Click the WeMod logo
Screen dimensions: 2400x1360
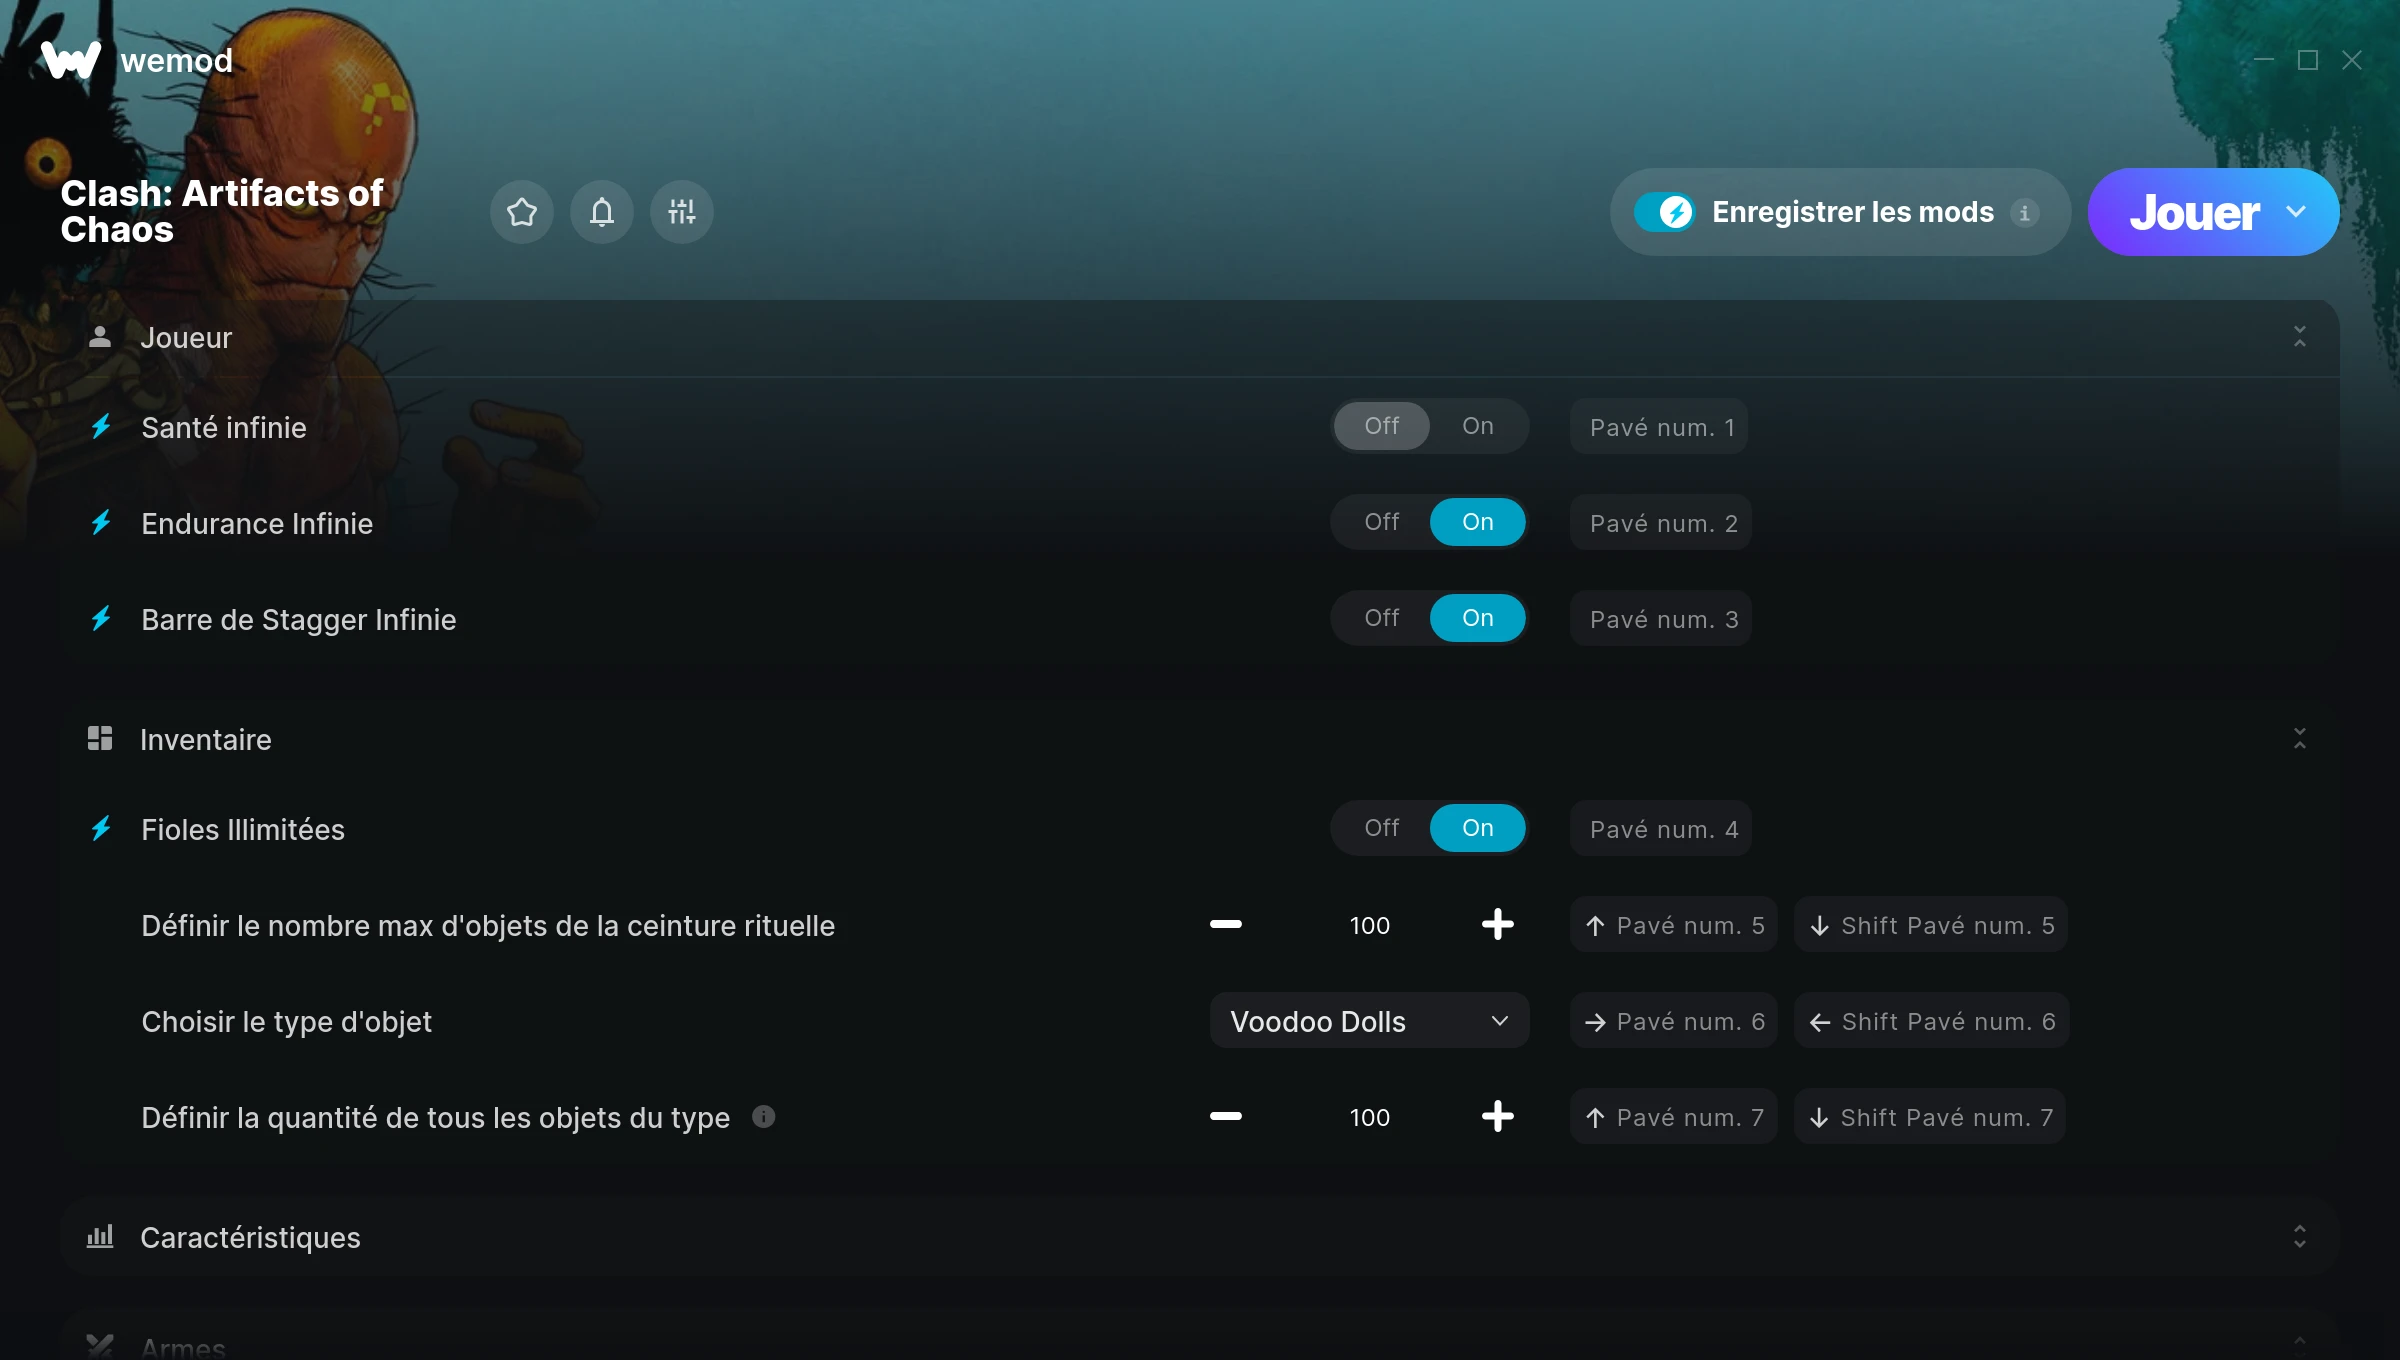click(70, 60)
